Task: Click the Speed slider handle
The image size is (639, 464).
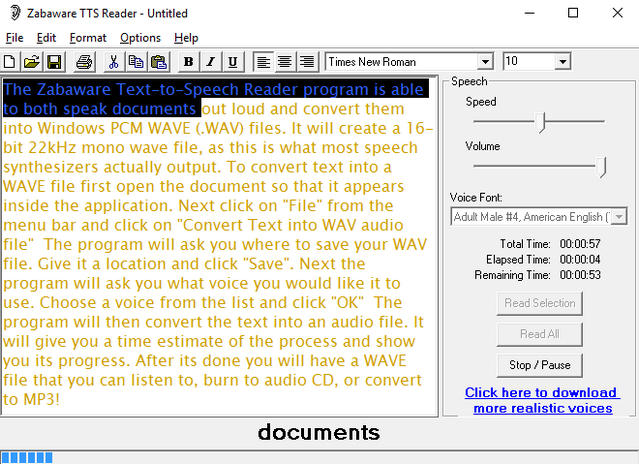Action: coord(541,122)
